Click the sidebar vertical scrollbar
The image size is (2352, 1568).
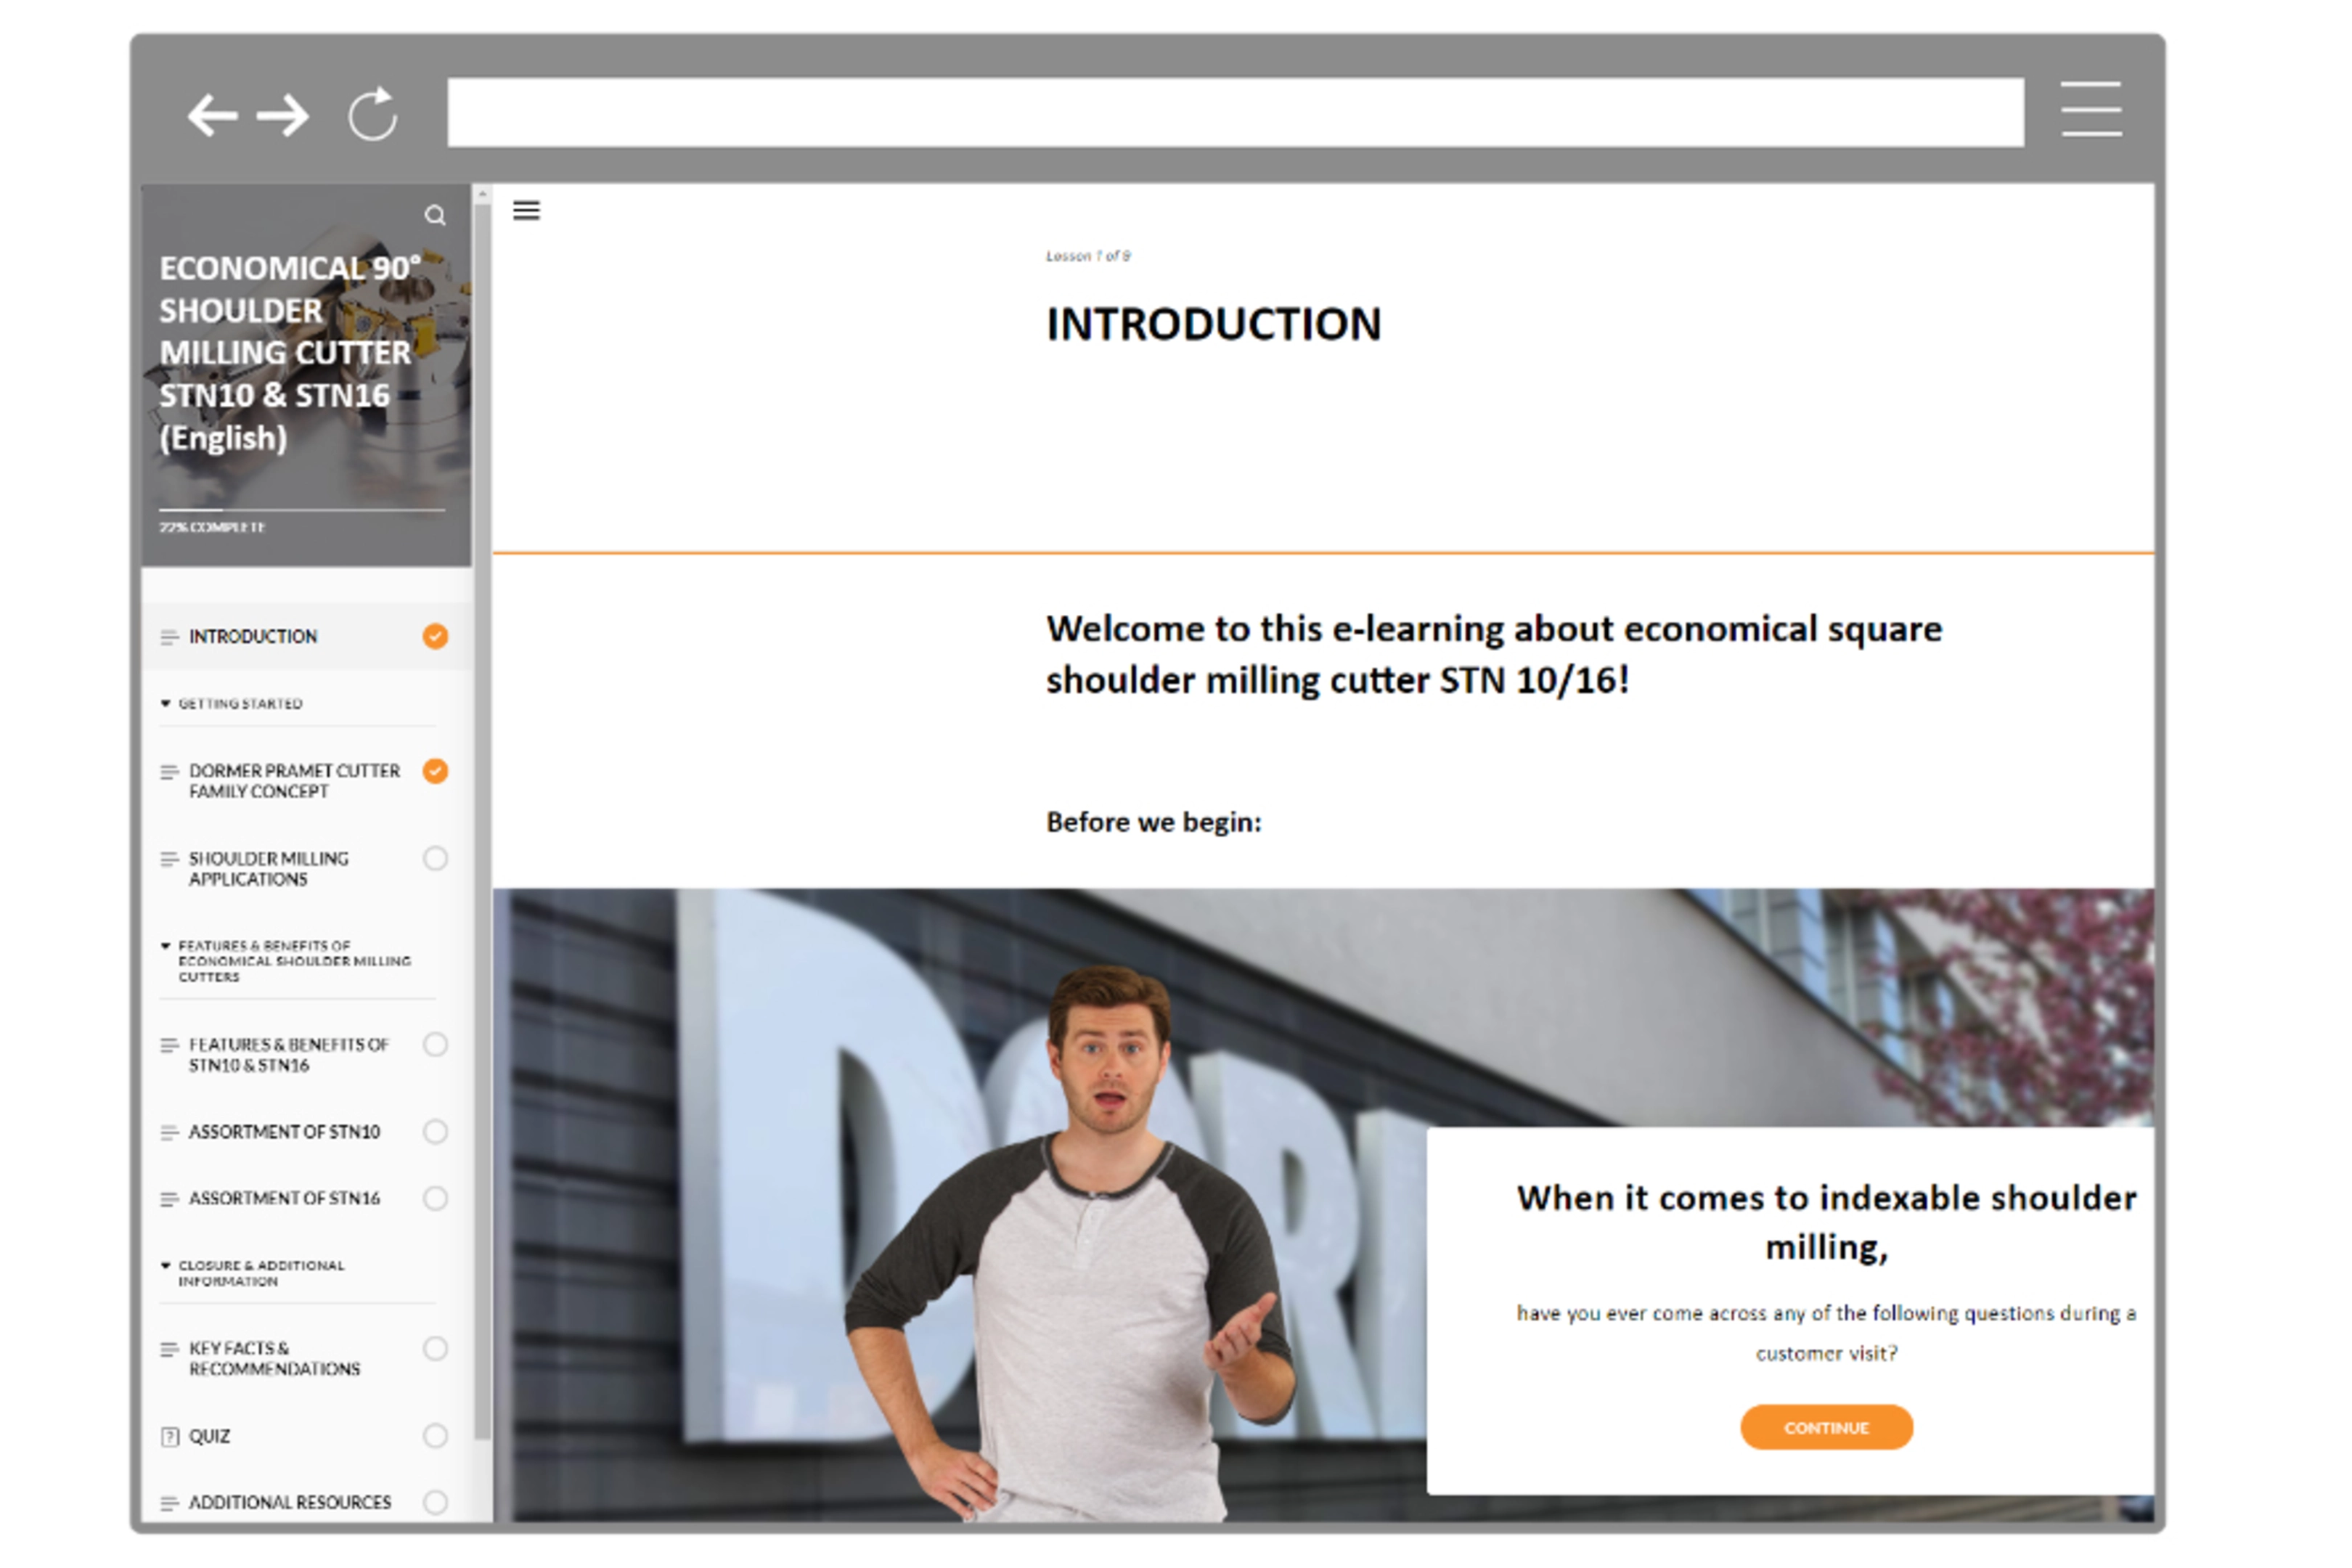point(482,820)
